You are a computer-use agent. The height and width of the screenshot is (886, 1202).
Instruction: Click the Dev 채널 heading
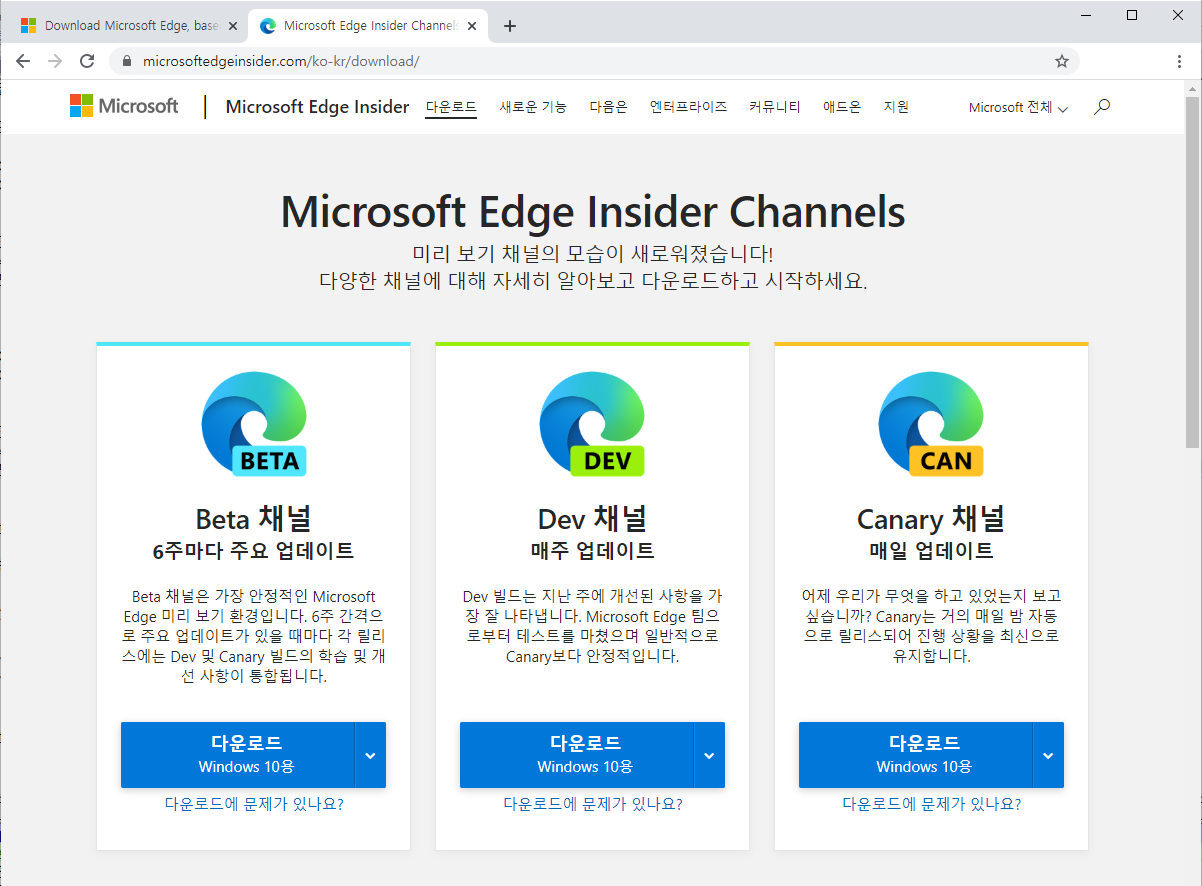593,518
